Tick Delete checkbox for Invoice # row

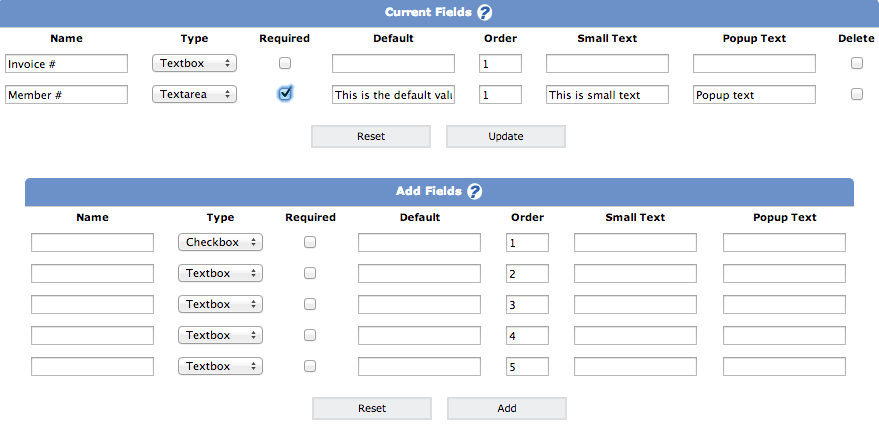pyautogui.click(x=857, y=63)
